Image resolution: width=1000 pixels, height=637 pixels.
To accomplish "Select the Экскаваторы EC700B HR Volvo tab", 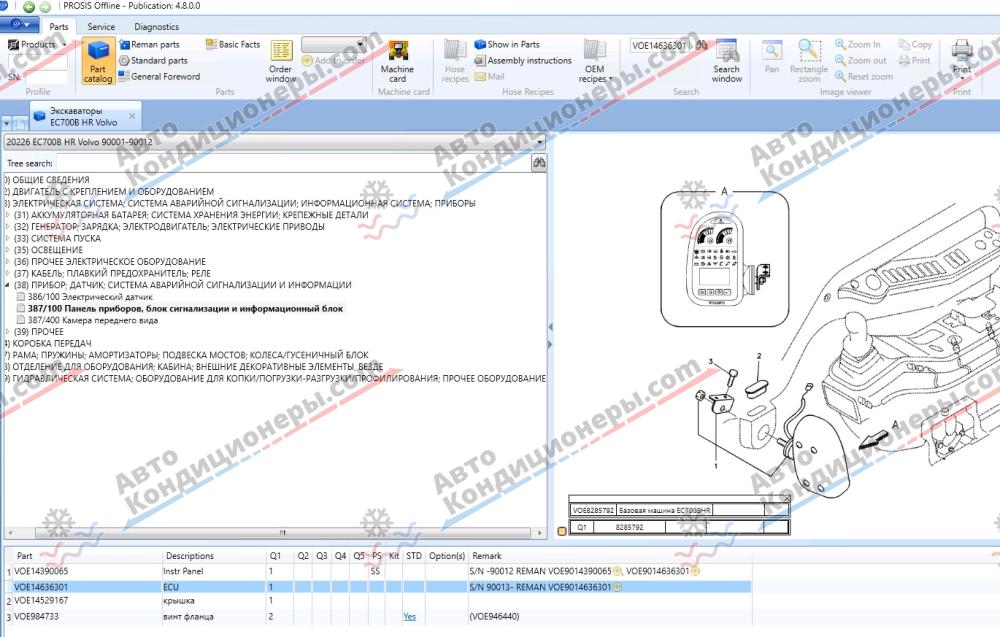I will [x=84, y=116].
